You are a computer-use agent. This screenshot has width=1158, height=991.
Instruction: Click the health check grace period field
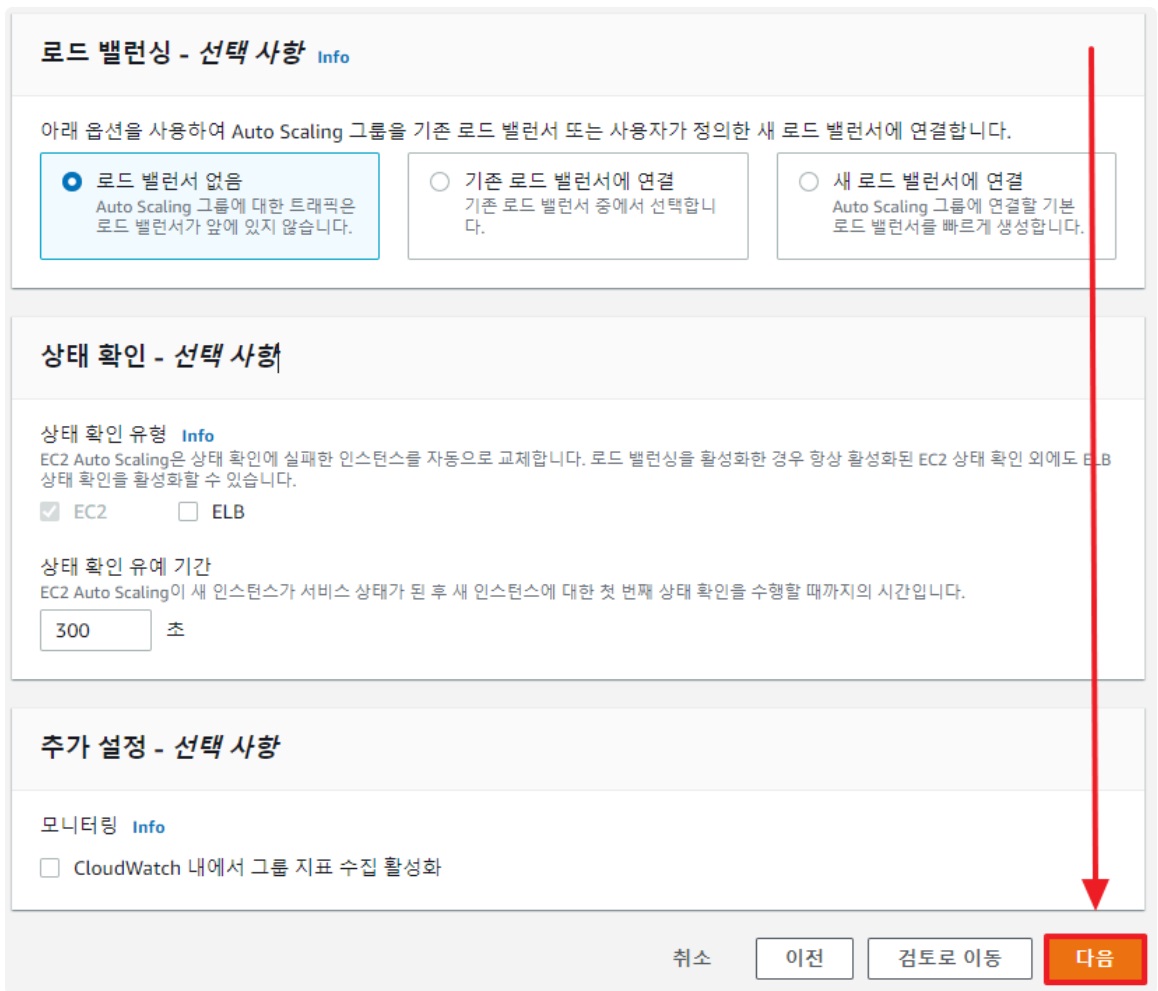(x=95, y=630)
